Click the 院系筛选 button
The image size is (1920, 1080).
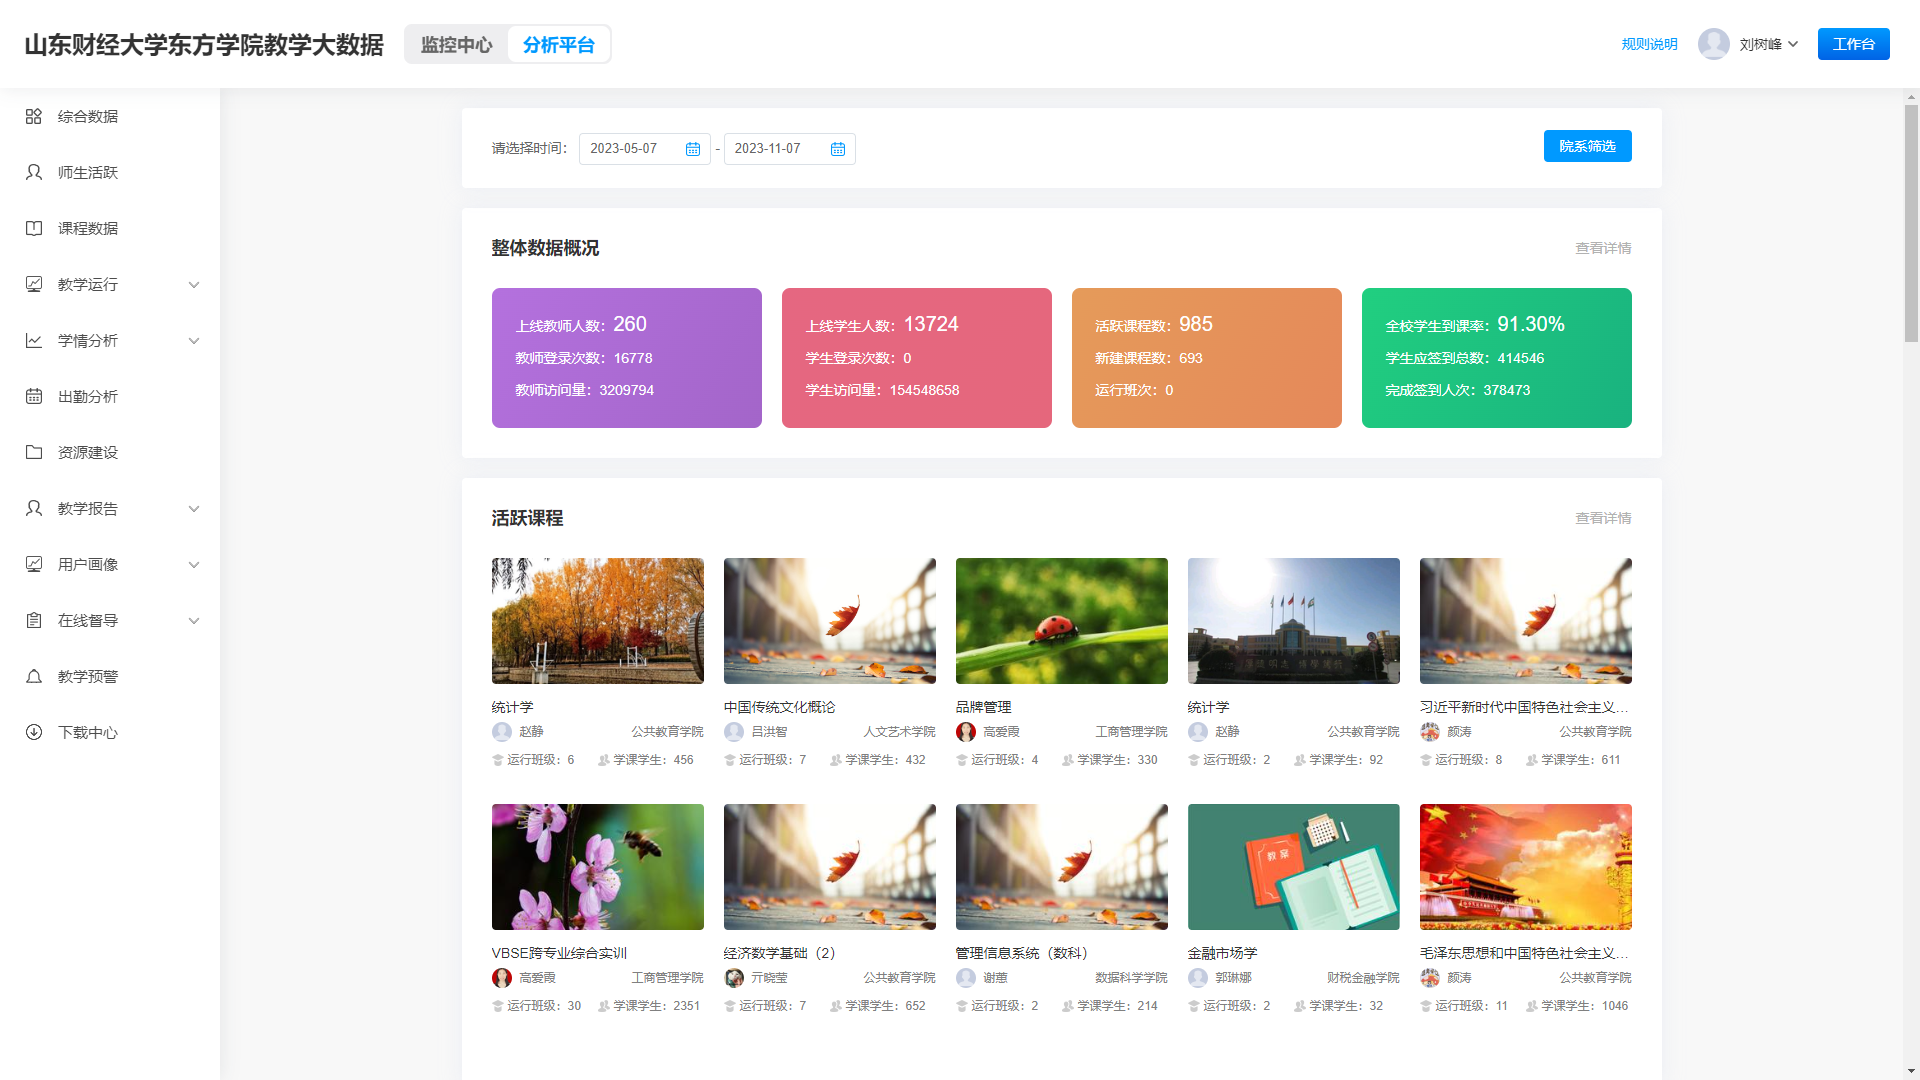point(1587,146)
